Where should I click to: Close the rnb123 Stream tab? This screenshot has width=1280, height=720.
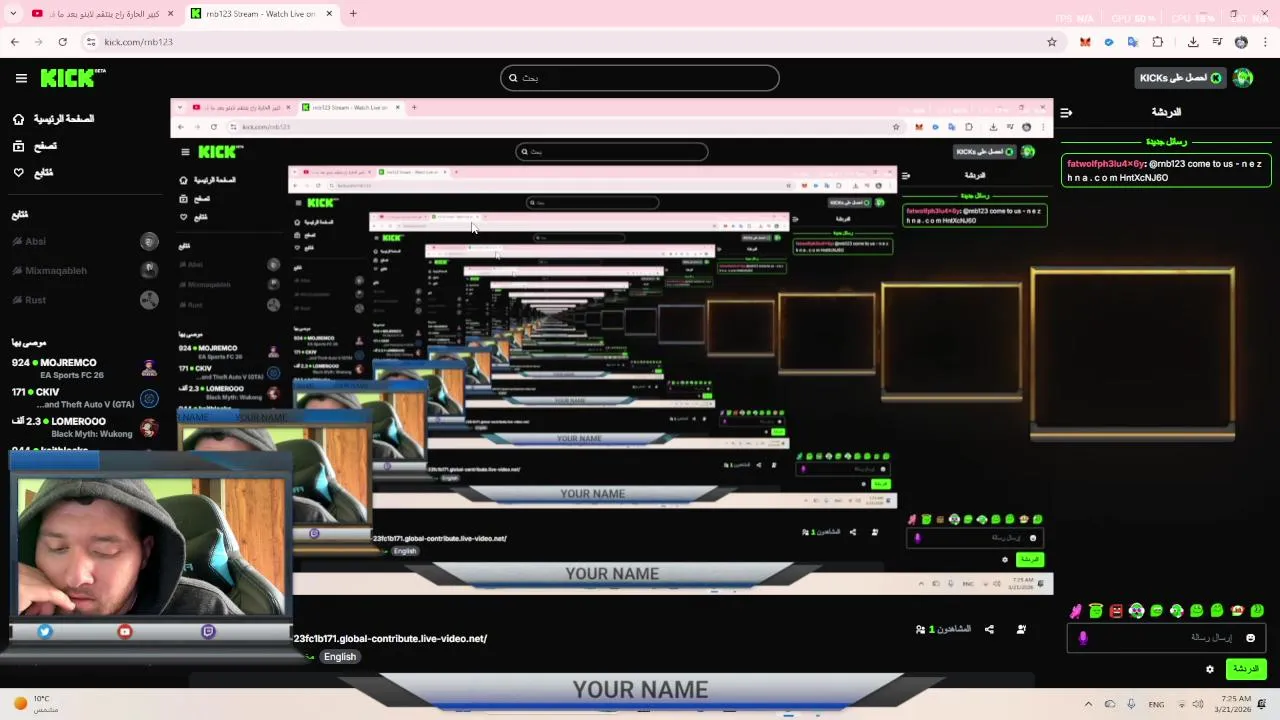(x=329, y=14)
